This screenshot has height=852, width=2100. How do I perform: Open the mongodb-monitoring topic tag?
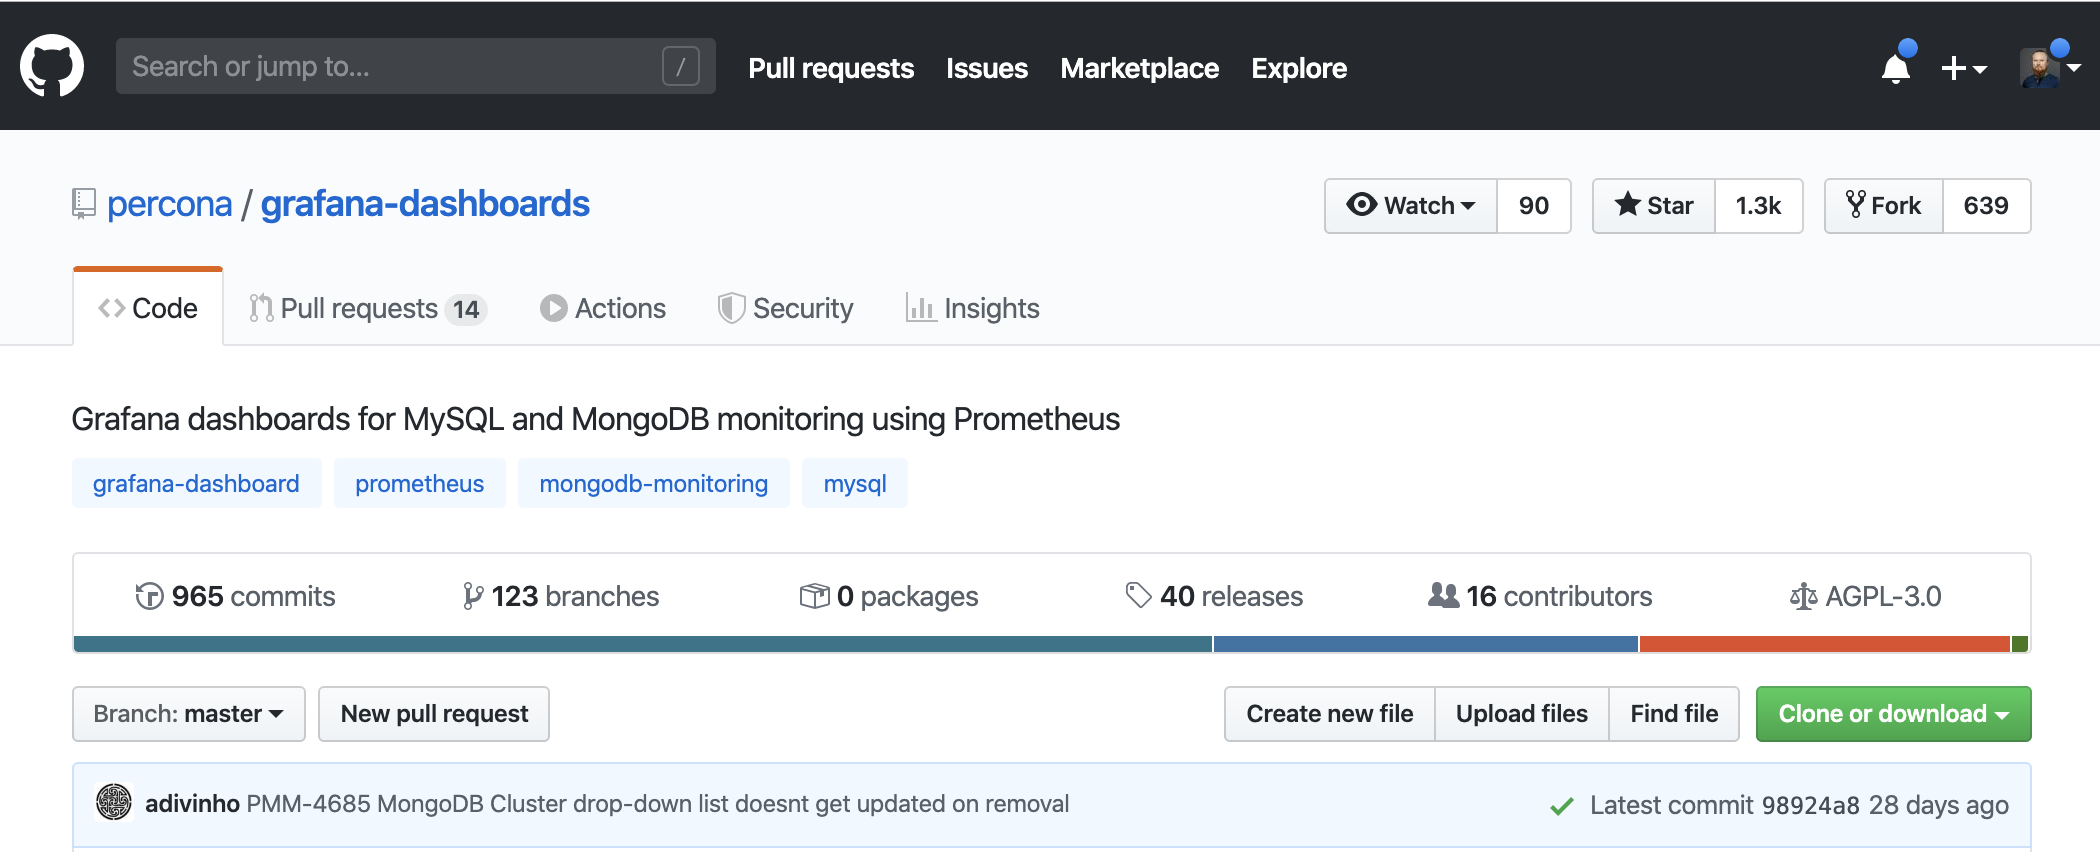653,483
